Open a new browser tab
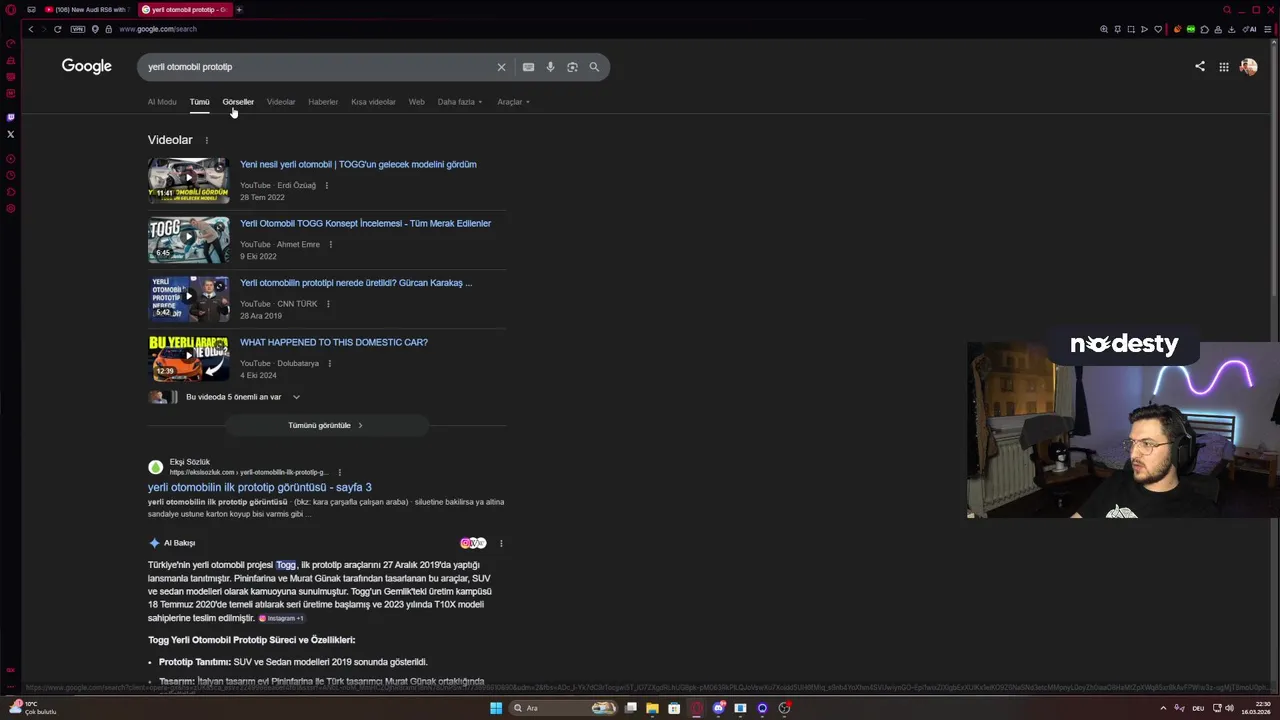Viewport: 1280px width, 720px height. (x=239, y=10)
